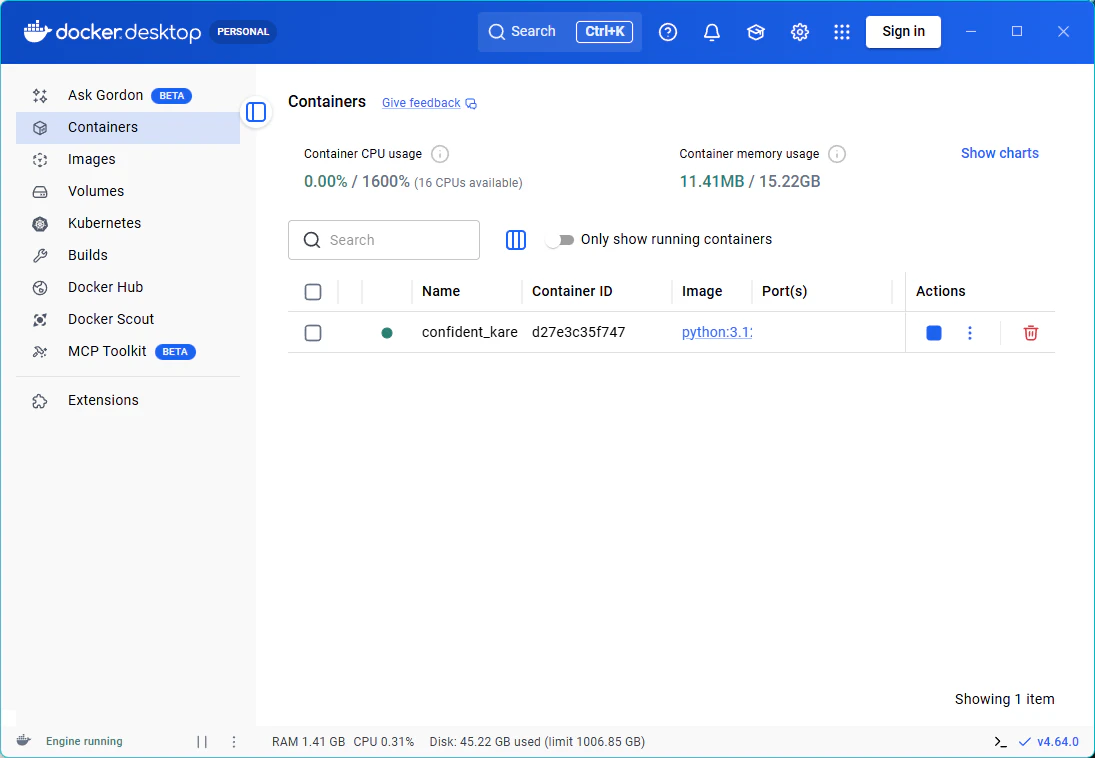This screenshot has width=1095, height=758.
Task: Open the Learning center graduation cap icon
Action: tap(756, 31)
